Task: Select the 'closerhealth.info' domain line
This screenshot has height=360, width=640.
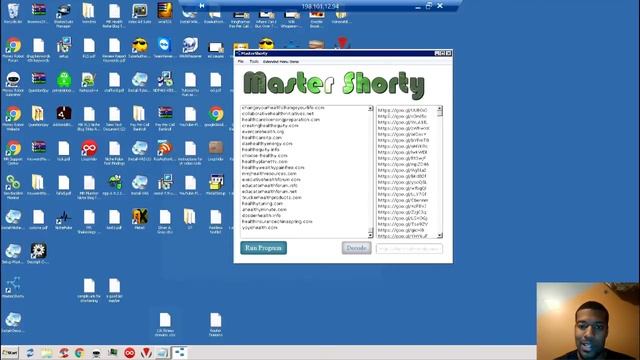Action: 261,216
